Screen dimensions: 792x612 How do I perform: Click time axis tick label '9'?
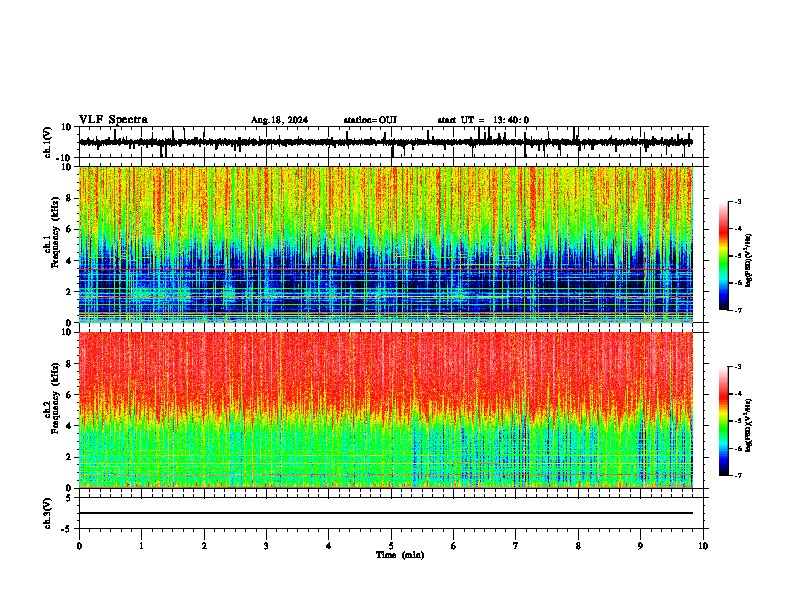[x=640, y=546]
